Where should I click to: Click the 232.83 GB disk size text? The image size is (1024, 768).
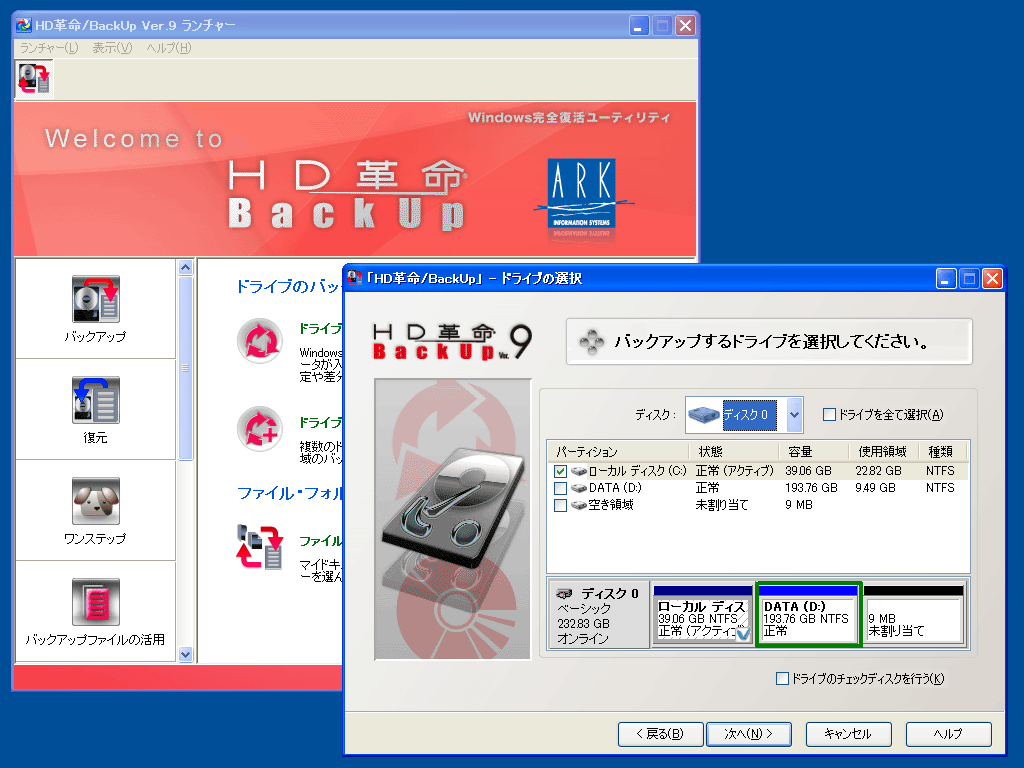pyautogui.click(x=583, y=624)
